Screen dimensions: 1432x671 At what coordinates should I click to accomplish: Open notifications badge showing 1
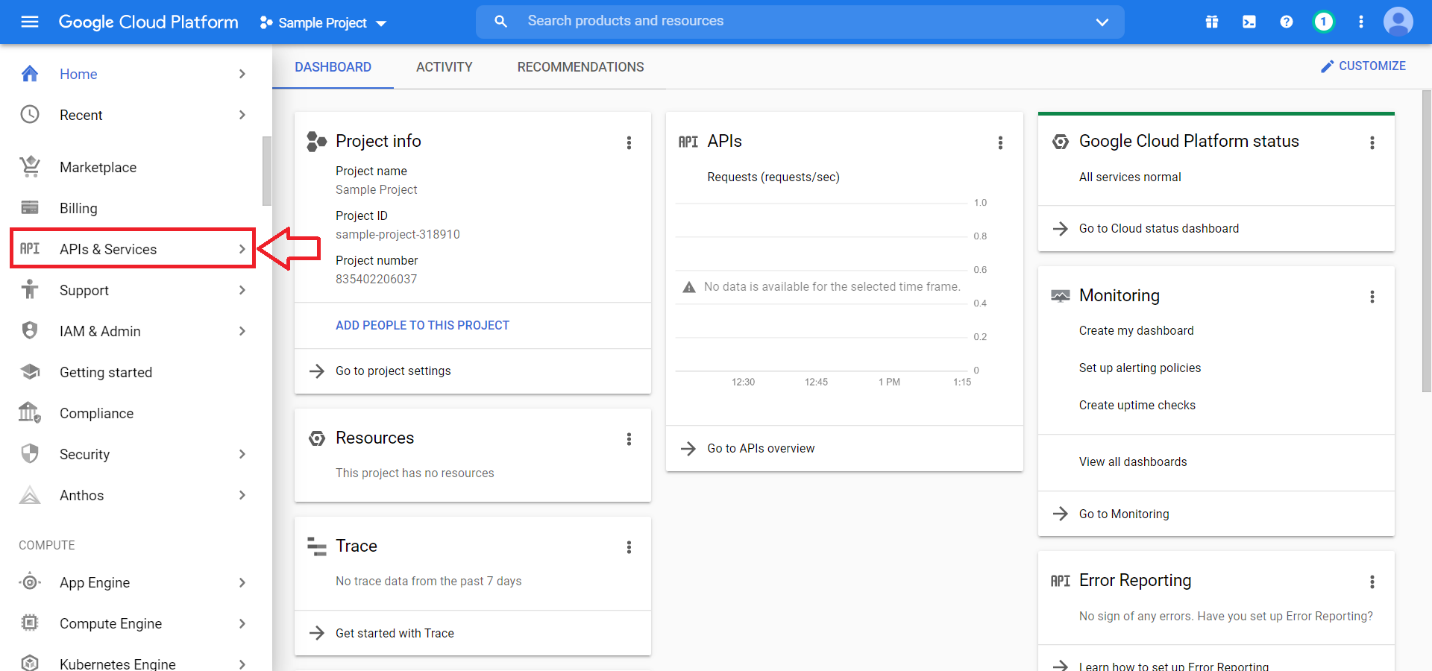point(1324,21)
